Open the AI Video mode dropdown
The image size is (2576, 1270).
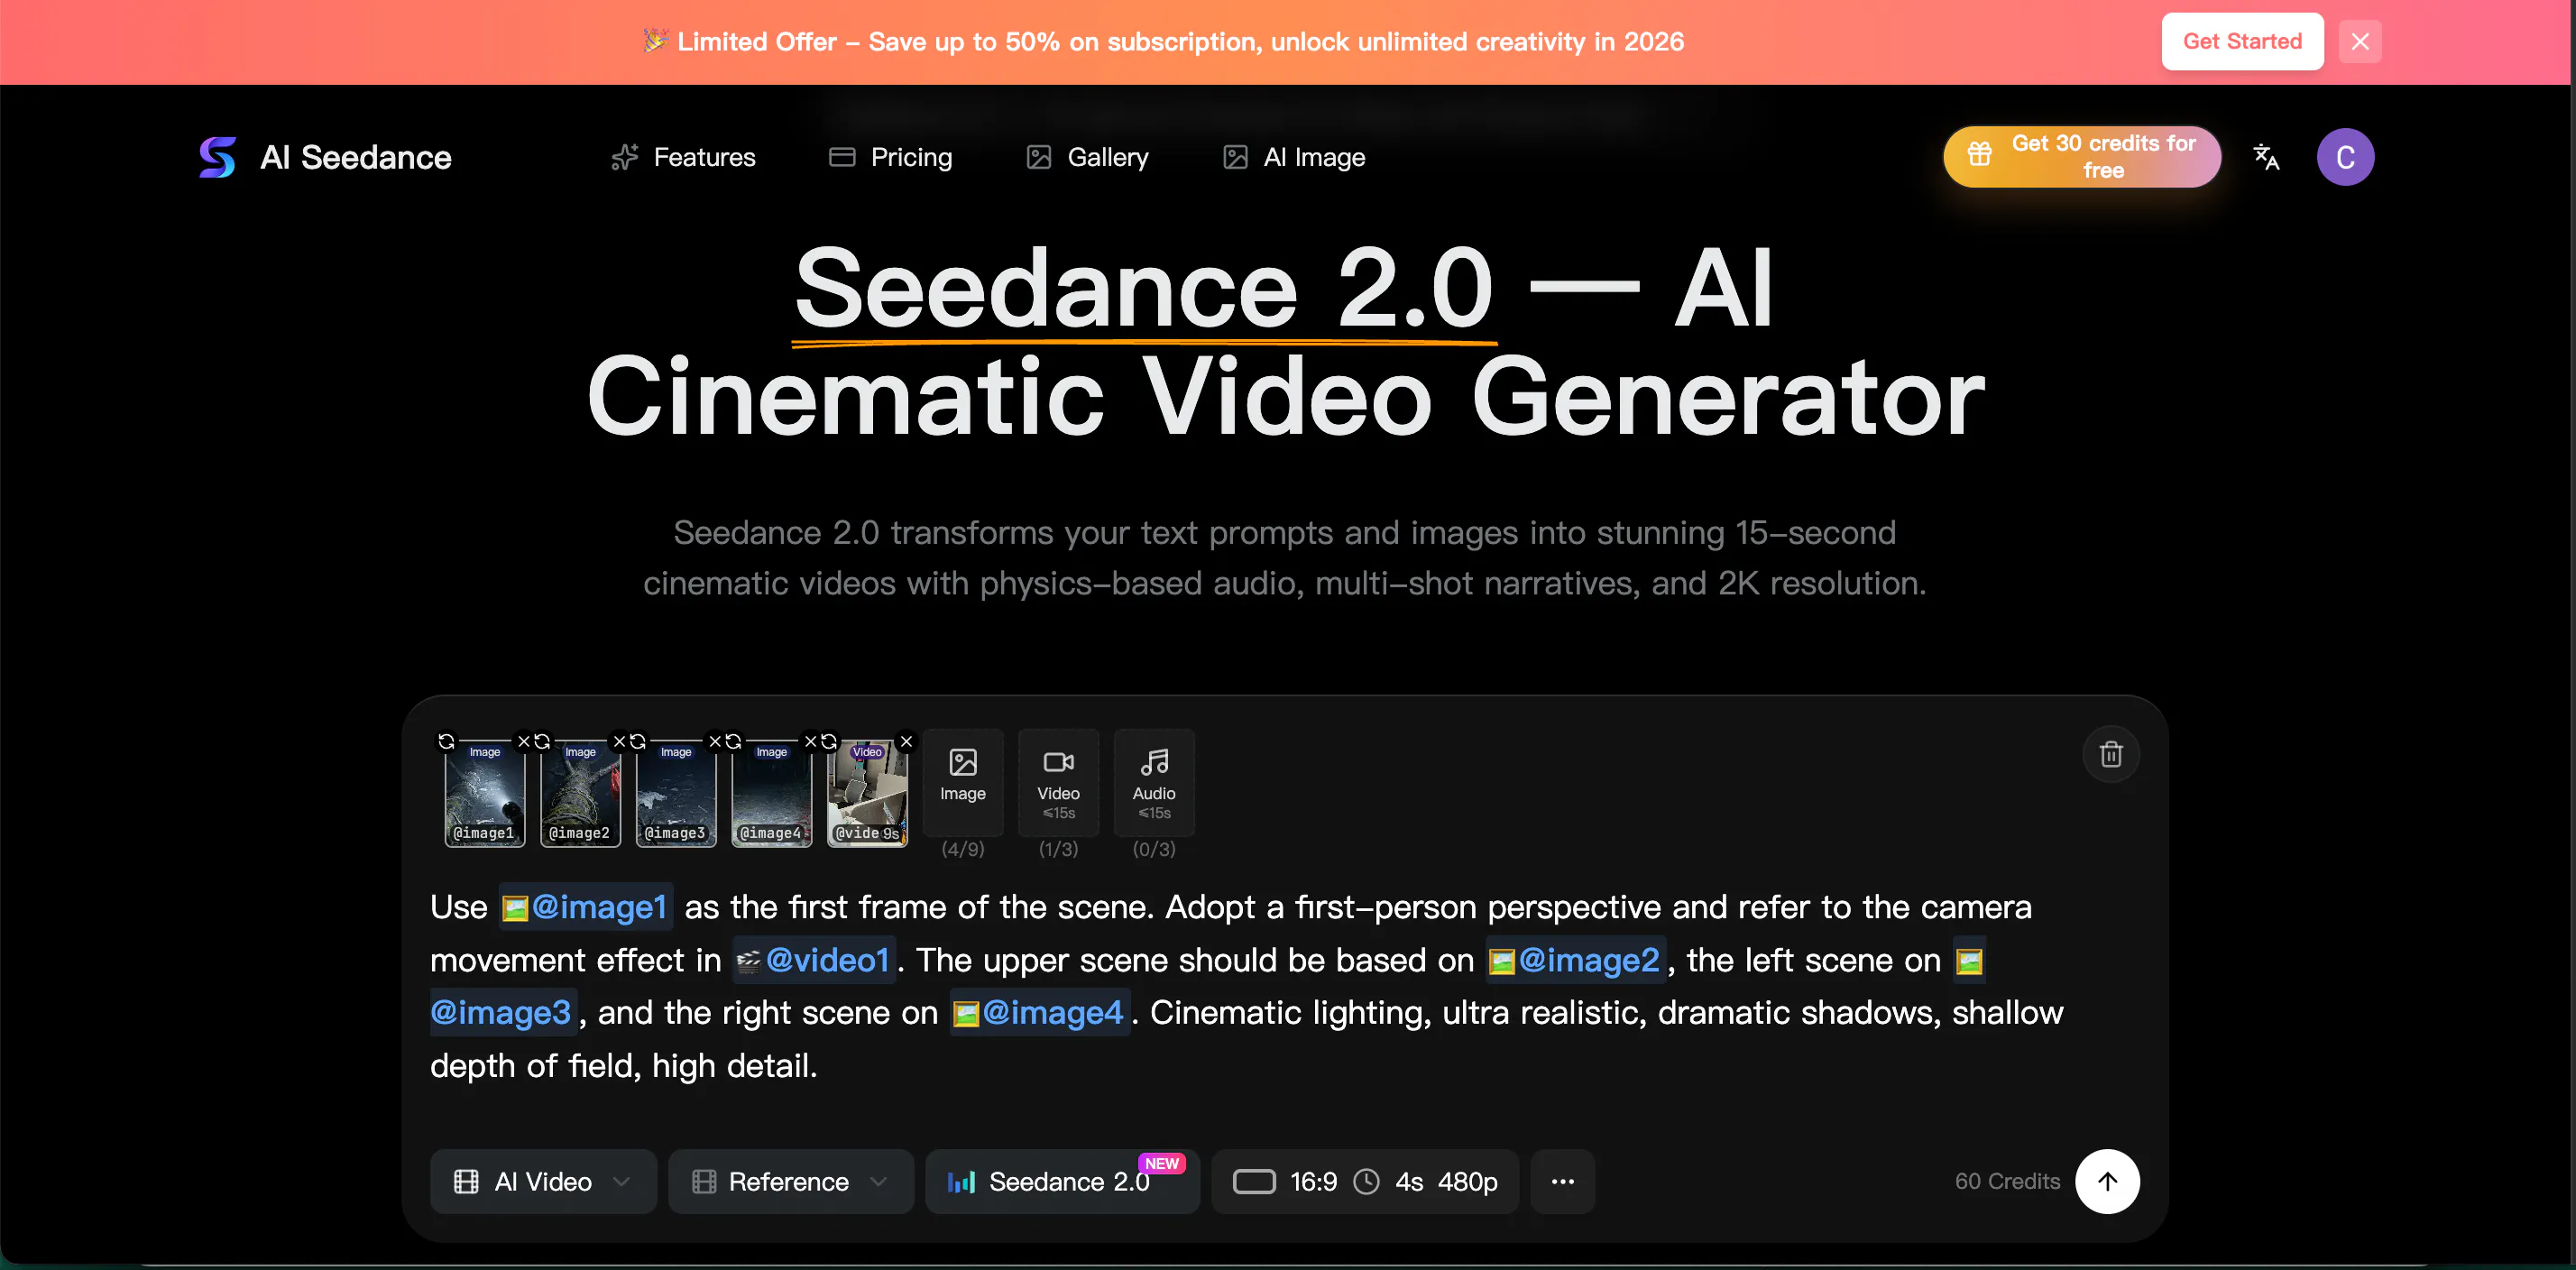(x=543, y=1181)
